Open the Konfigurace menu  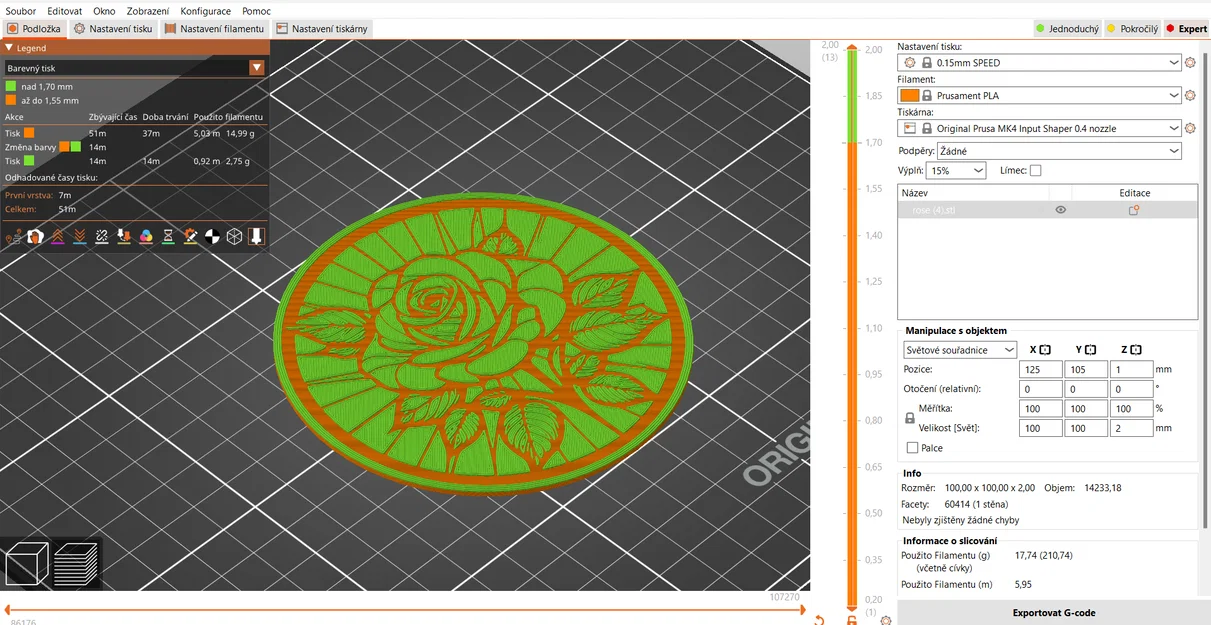click(x=205, y=10)
